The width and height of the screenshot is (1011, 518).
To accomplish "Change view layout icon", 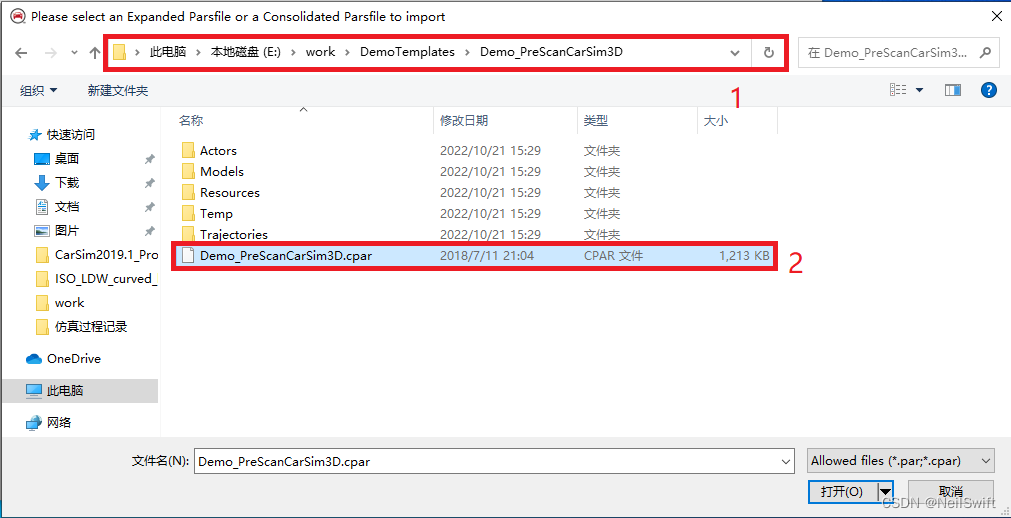I will click(899, 90).
